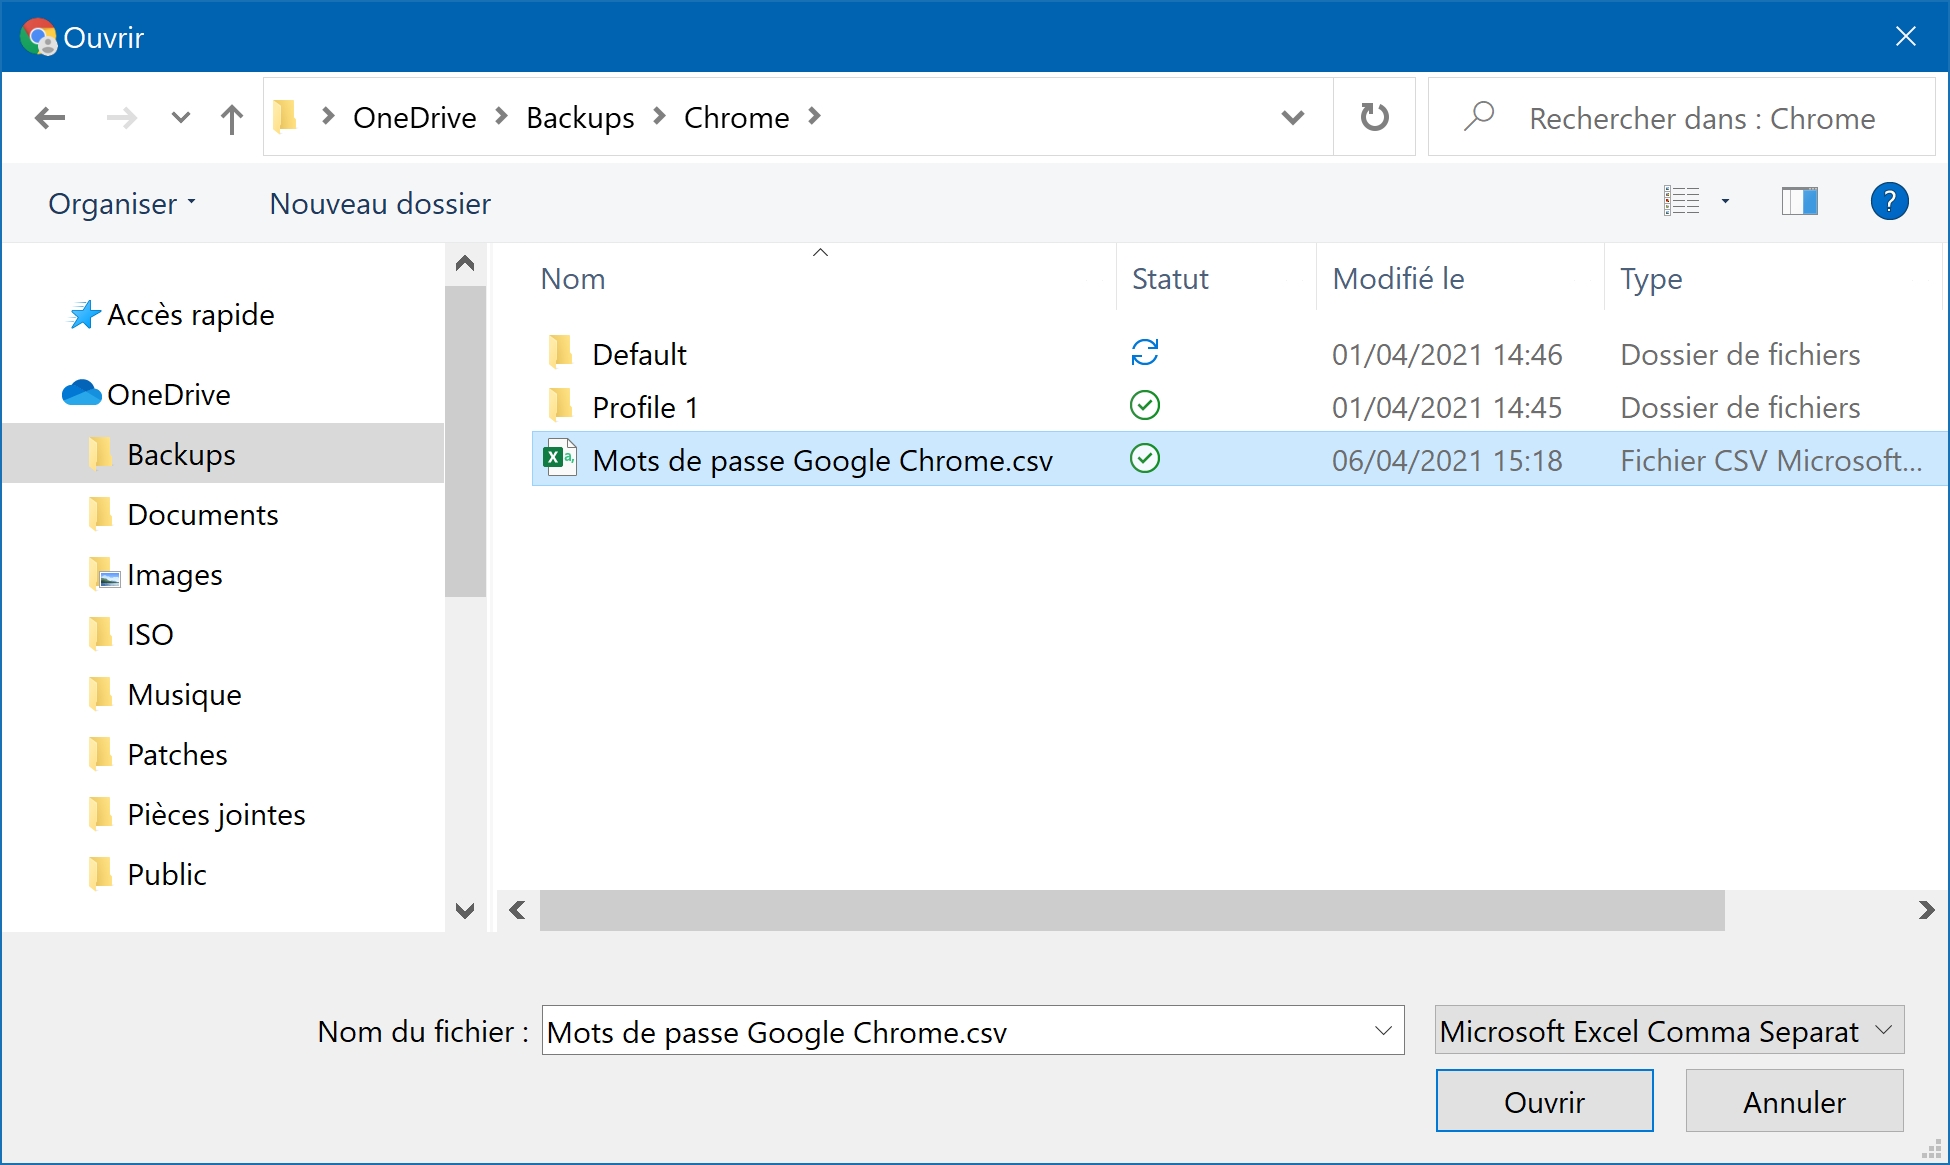The image size is (1950, 1165).
Task: Open the address bar history dropdown
Action: (x=1293, y=118)
